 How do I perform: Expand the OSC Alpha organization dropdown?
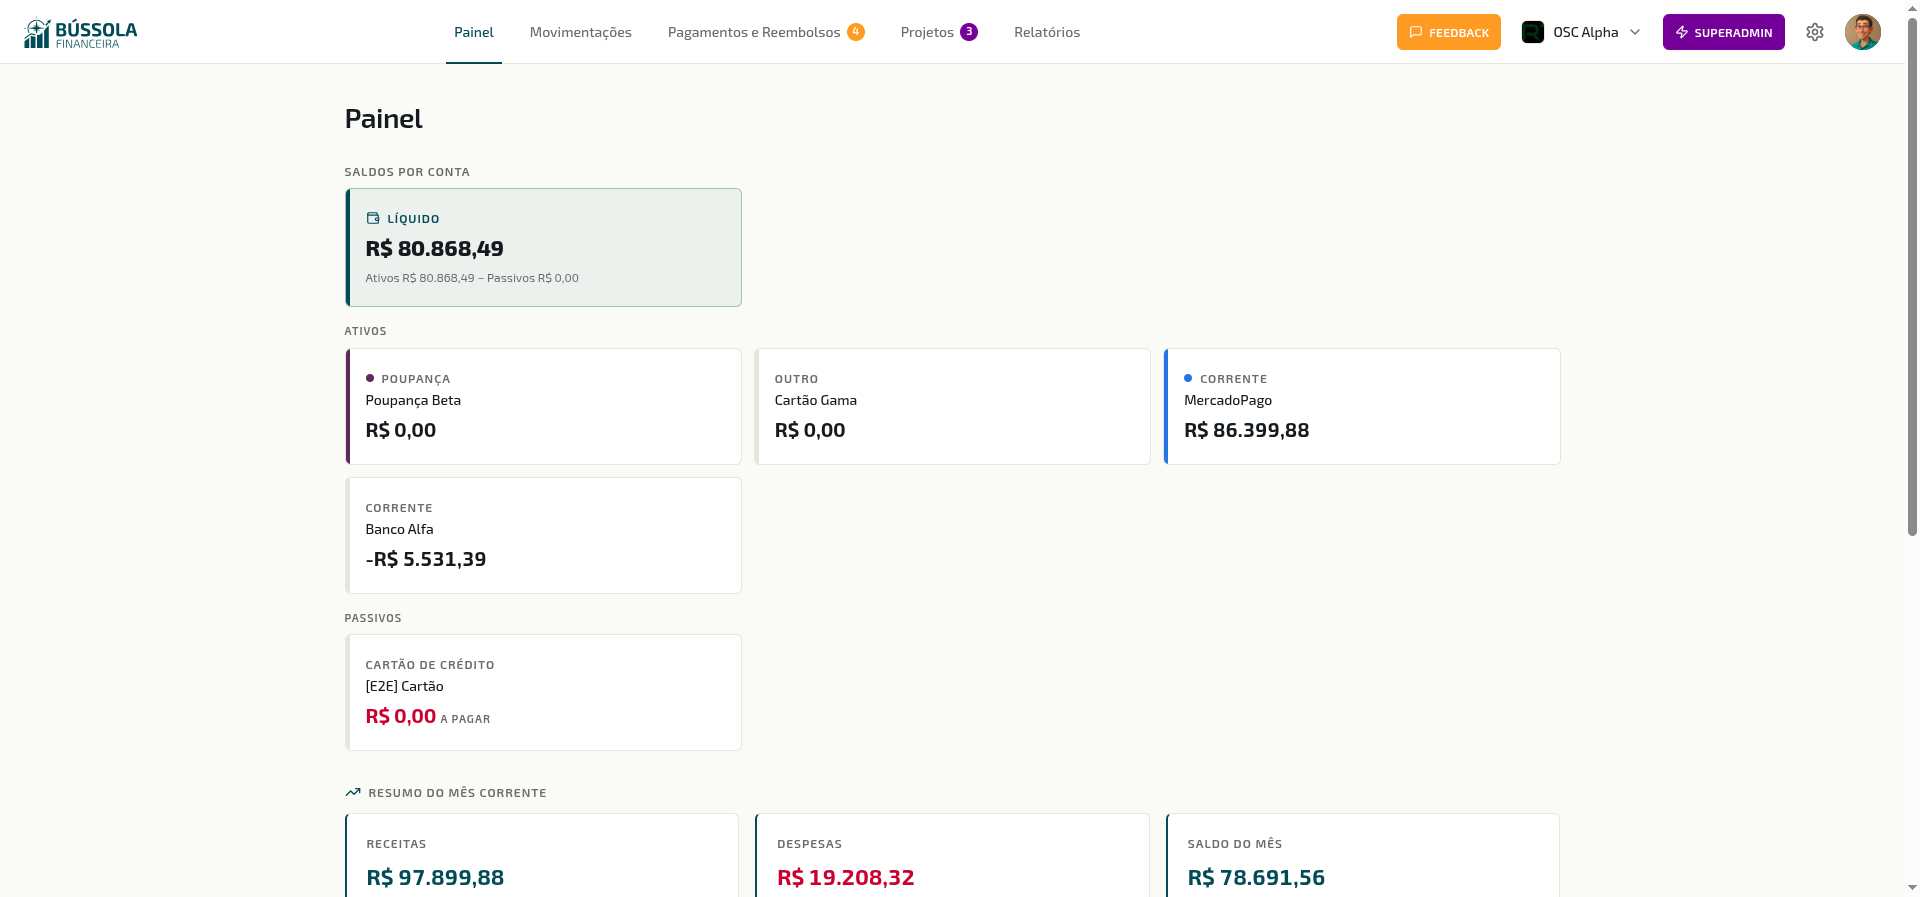click(1581, 32)
